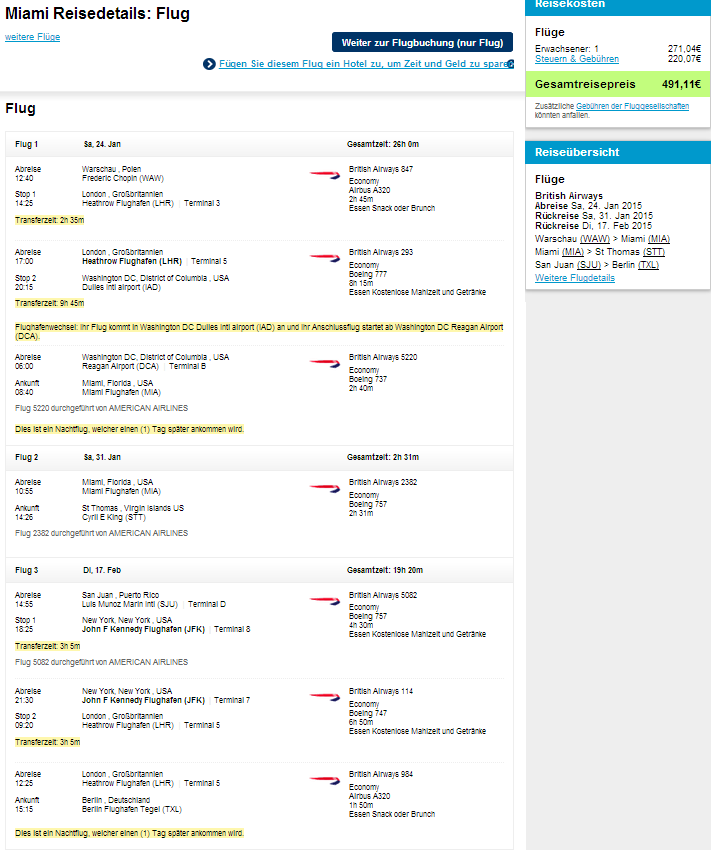711x850 pixels.
Task: Click the 'Flughafenwechsel' airport change warning
Action: [x=259, y=331]
